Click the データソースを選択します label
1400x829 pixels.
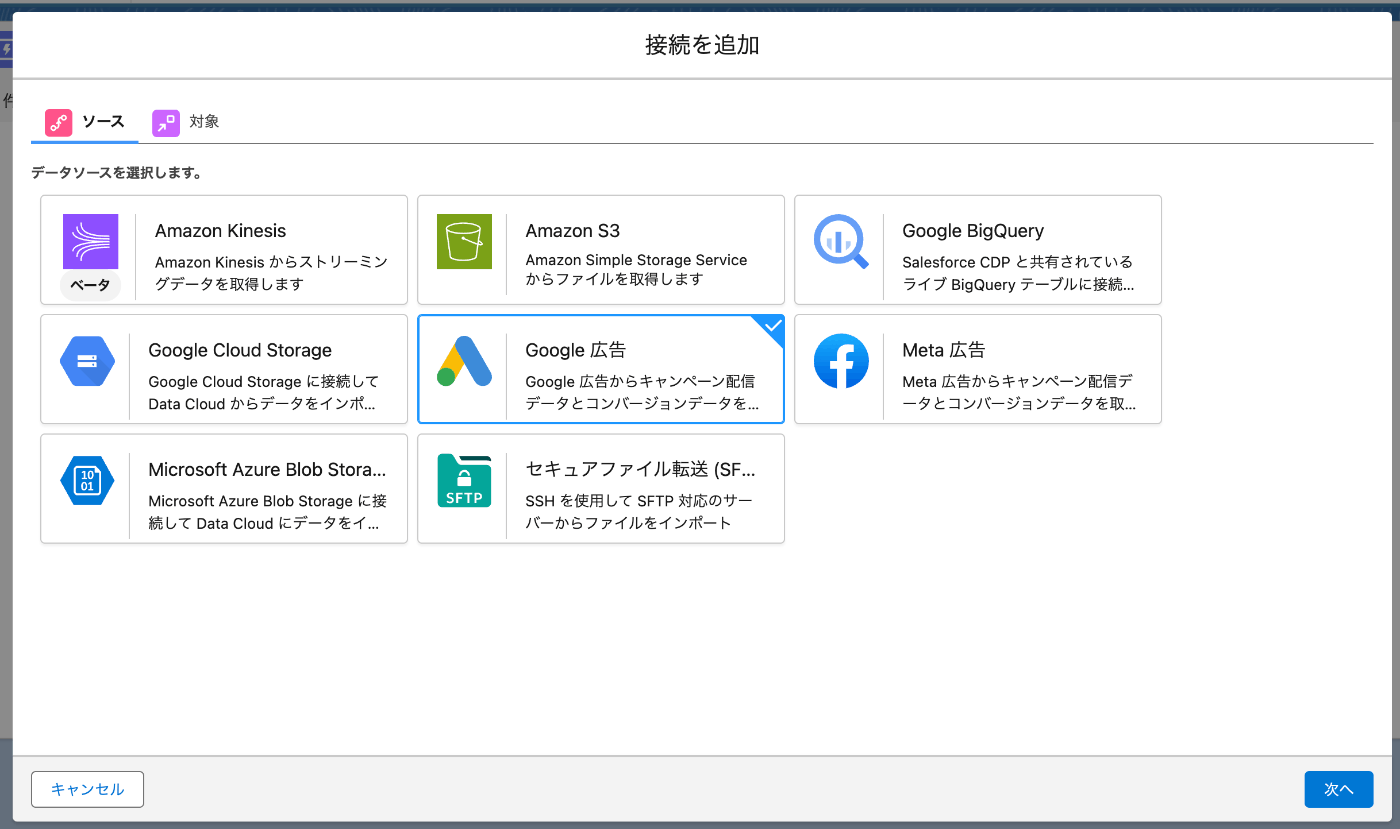[117, 173]
